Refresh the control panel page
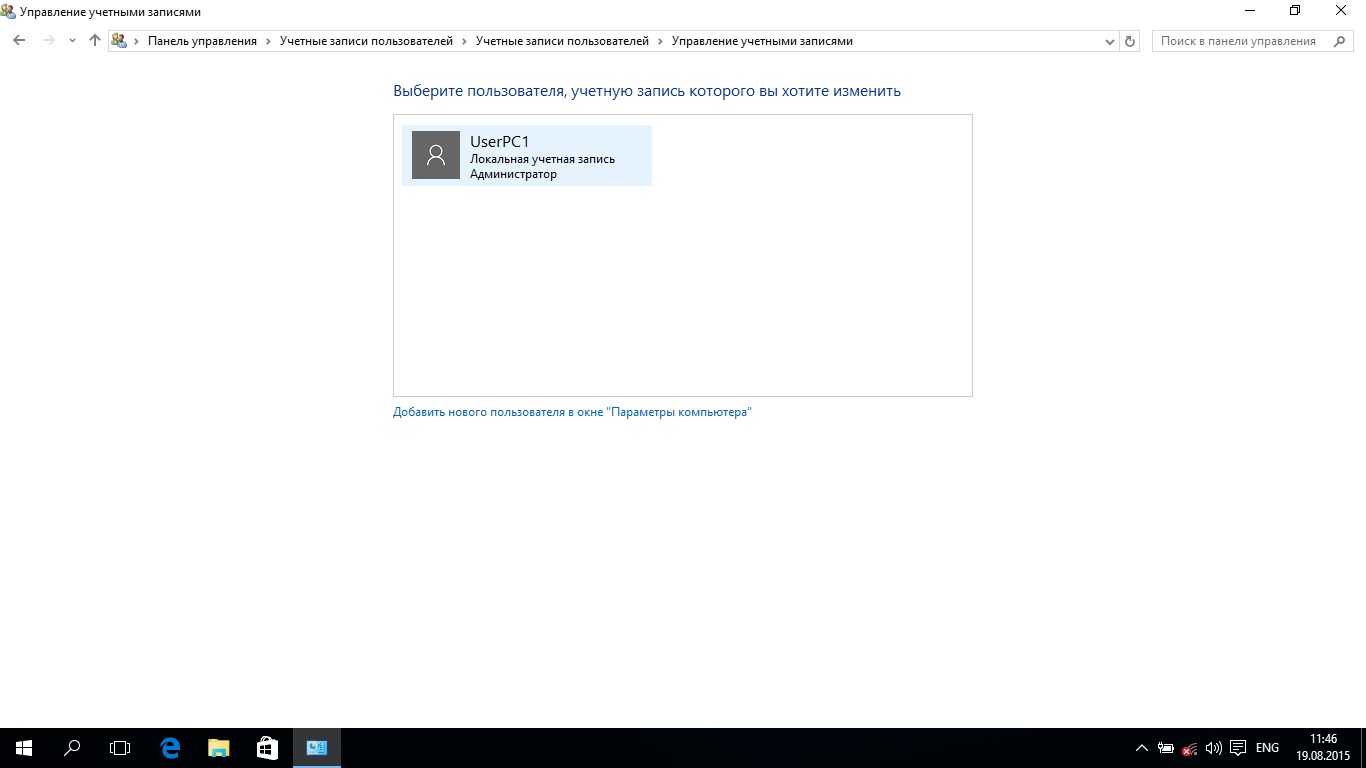1366x768 pixels. click(1130, 41)
